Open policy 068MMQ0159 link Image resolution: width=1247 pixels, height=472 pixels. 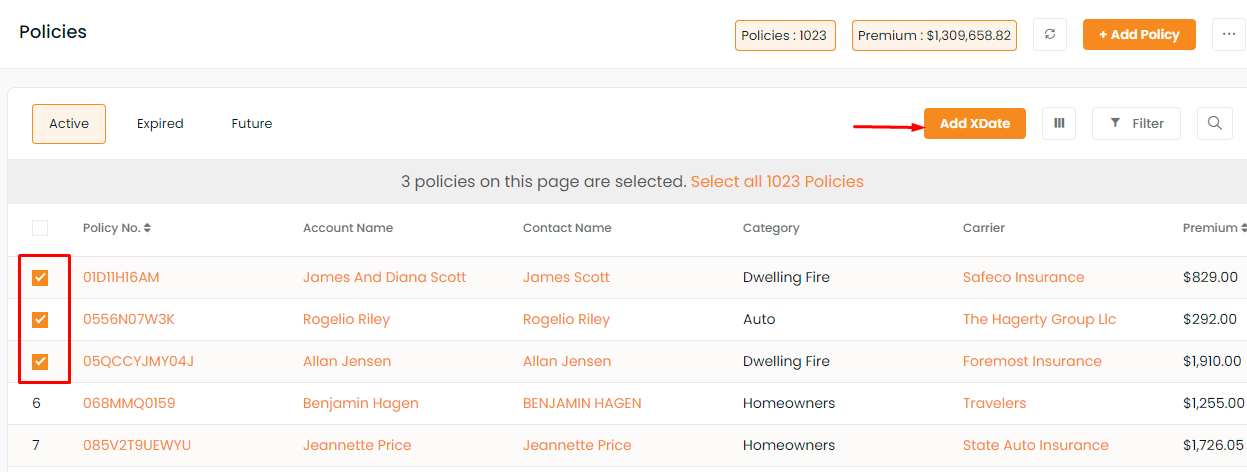tap(129, 403)
